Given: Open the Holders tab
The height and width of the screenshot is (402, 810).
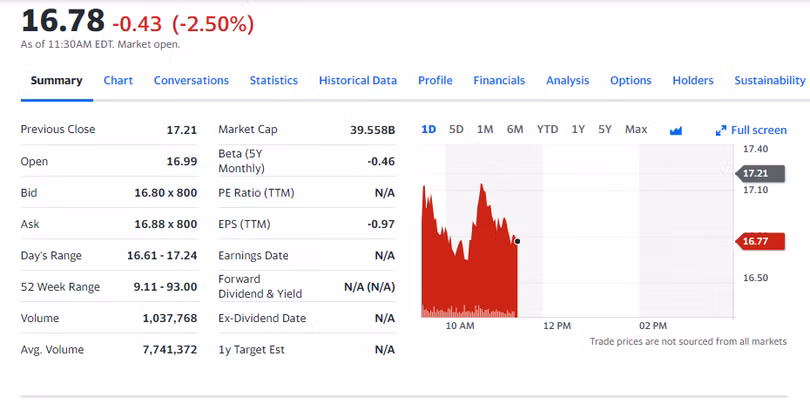Looking at the screenshot, I should 693,80.
